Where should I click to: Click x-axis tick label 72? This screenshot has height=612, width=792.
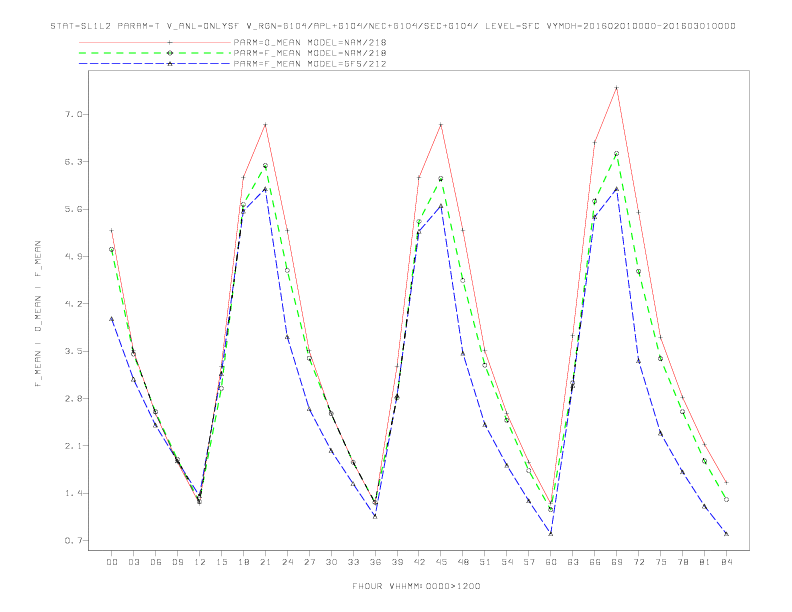(x=638, y=562)
